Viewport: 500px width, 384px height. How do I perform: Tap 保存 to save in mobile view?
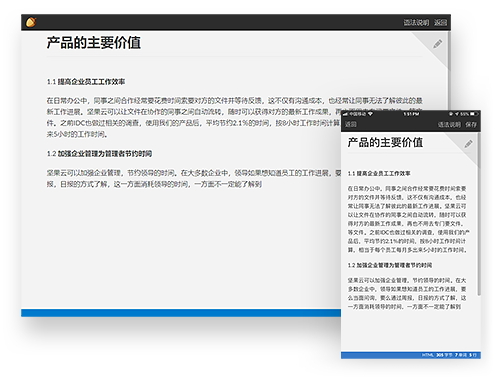(x=471, y=124)
